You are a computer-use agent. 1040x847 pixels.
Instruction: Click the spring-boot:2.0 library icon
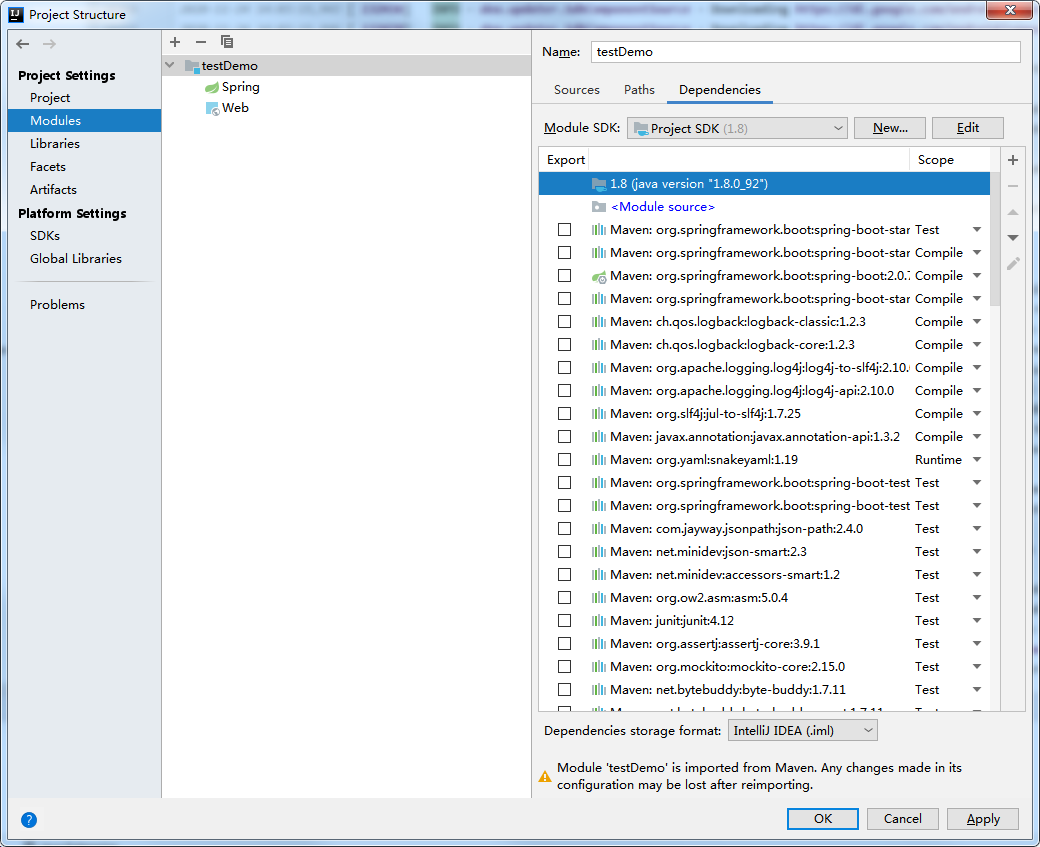click(599, 276)
